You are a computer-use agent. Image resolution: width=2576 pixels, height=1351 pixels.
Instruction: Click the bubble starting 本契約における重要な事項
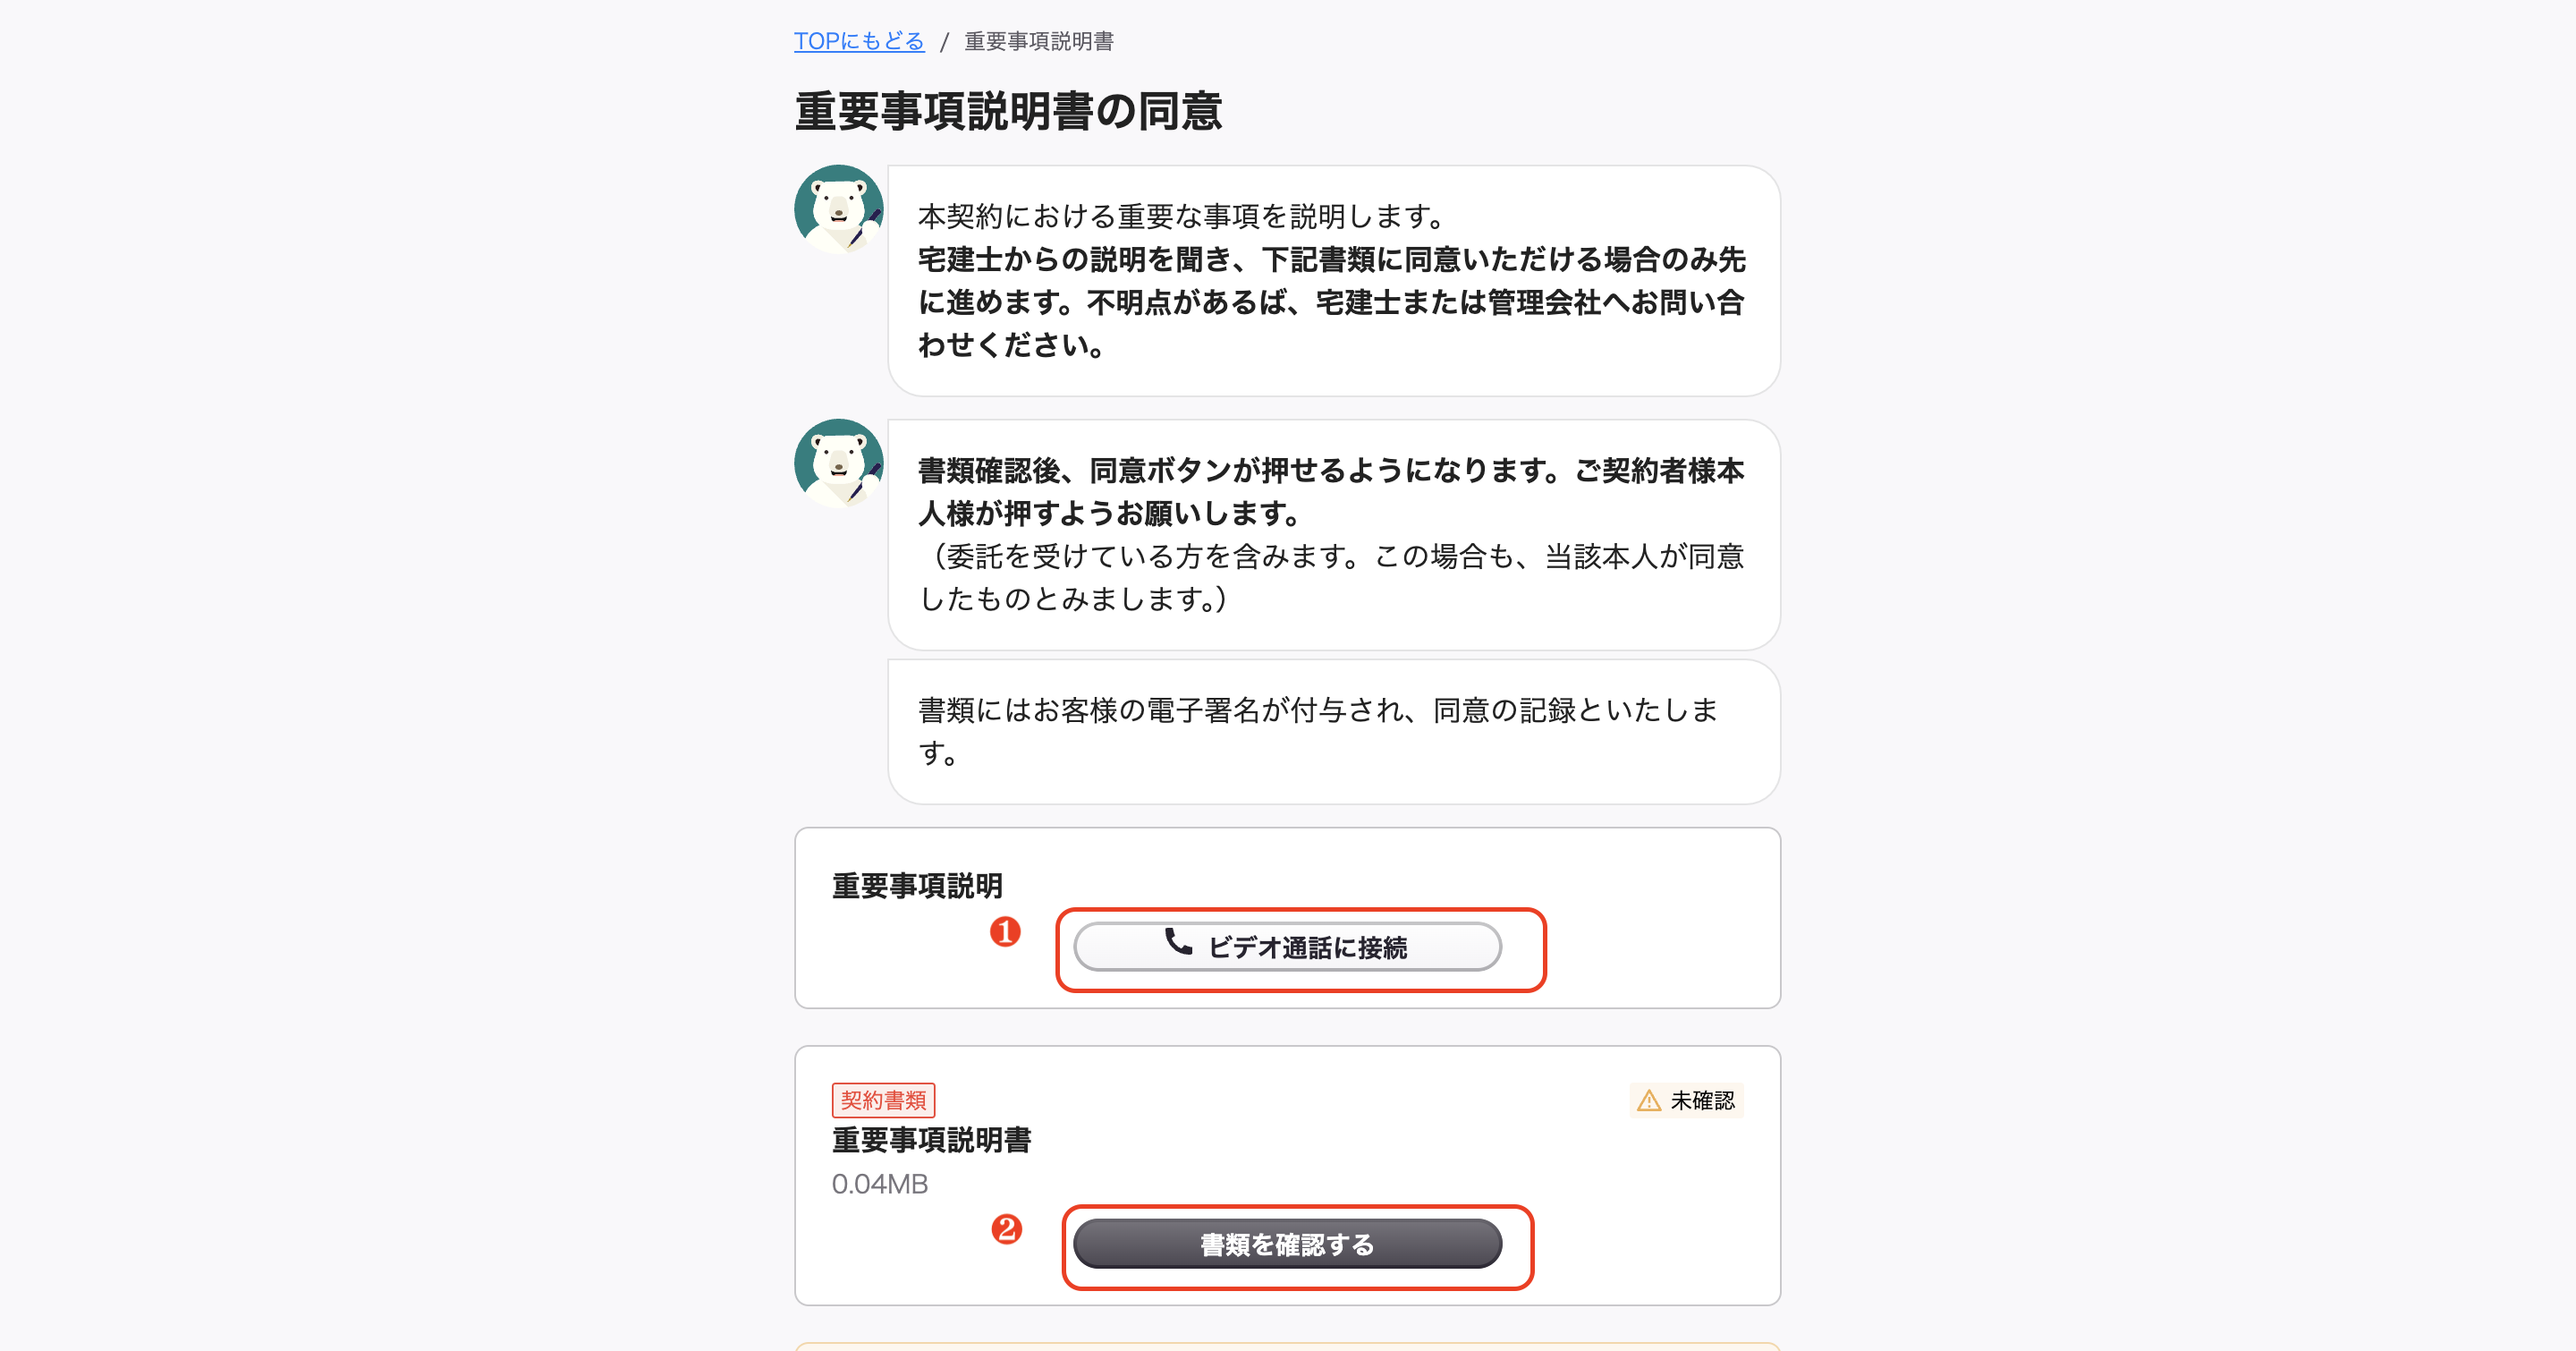point(1334,281)
